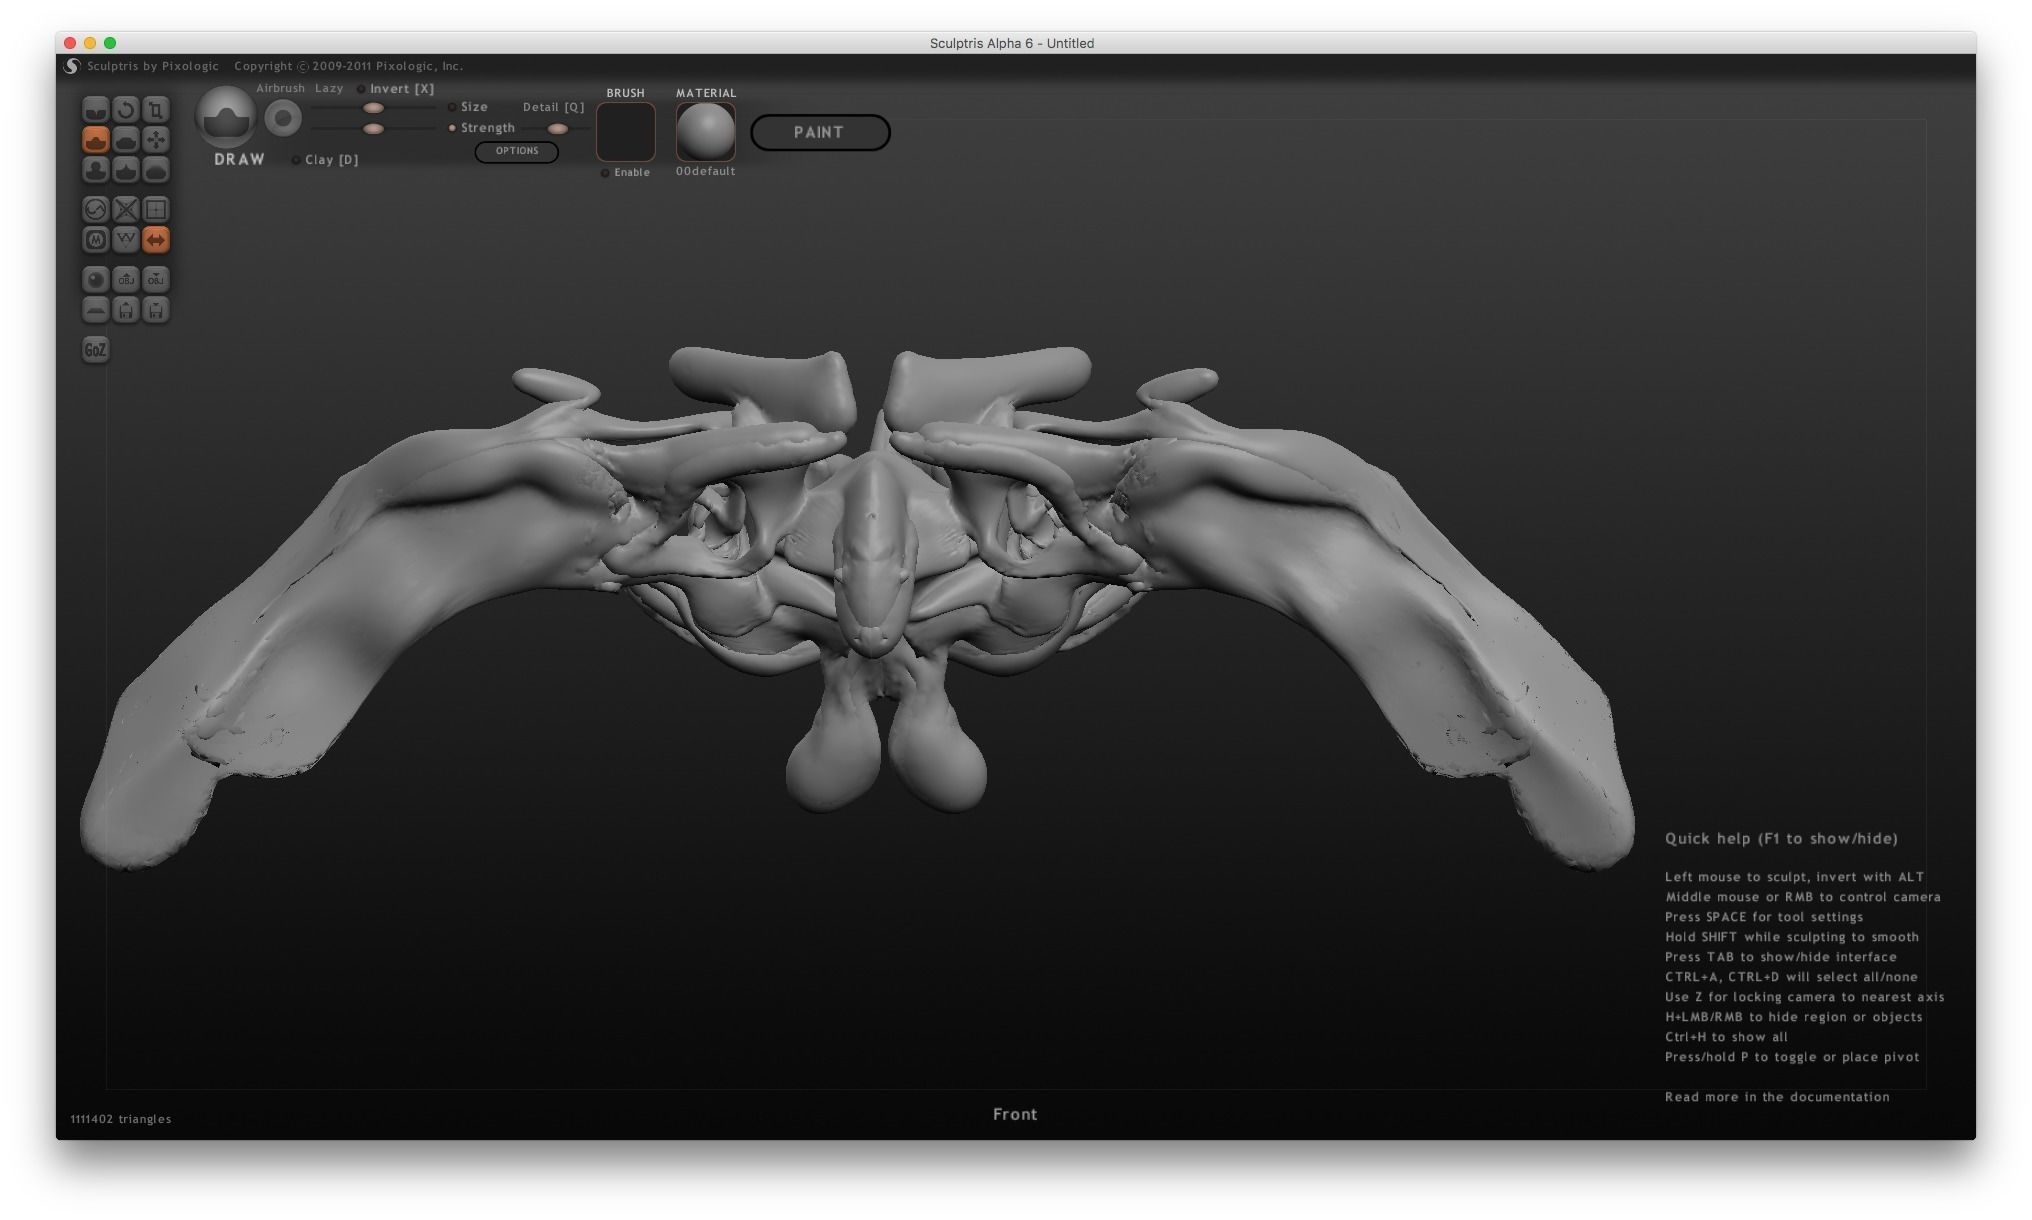Select the Rotate tool
Screen dimensions: 2032x1220
[125, 109]
